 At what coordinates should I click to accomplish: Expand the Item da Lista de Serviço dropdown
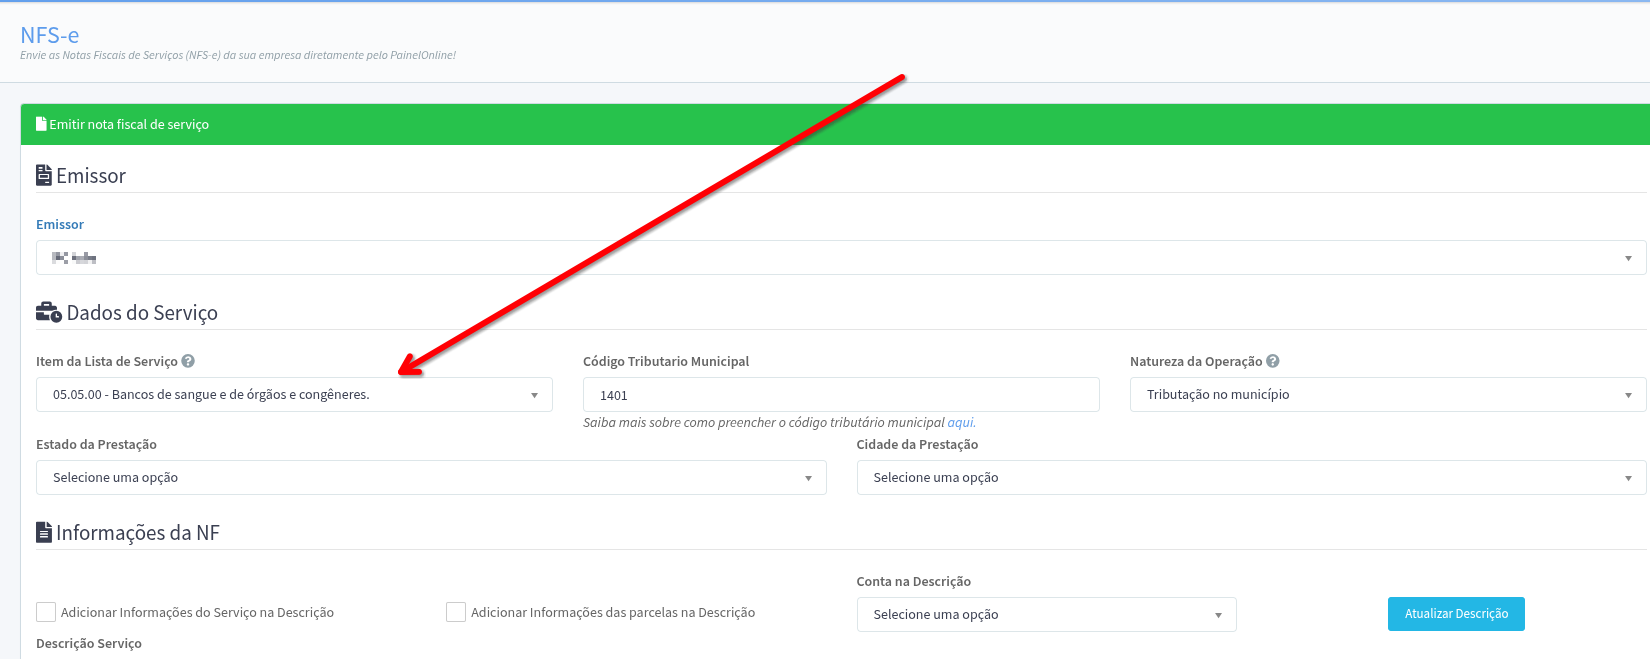294,395
